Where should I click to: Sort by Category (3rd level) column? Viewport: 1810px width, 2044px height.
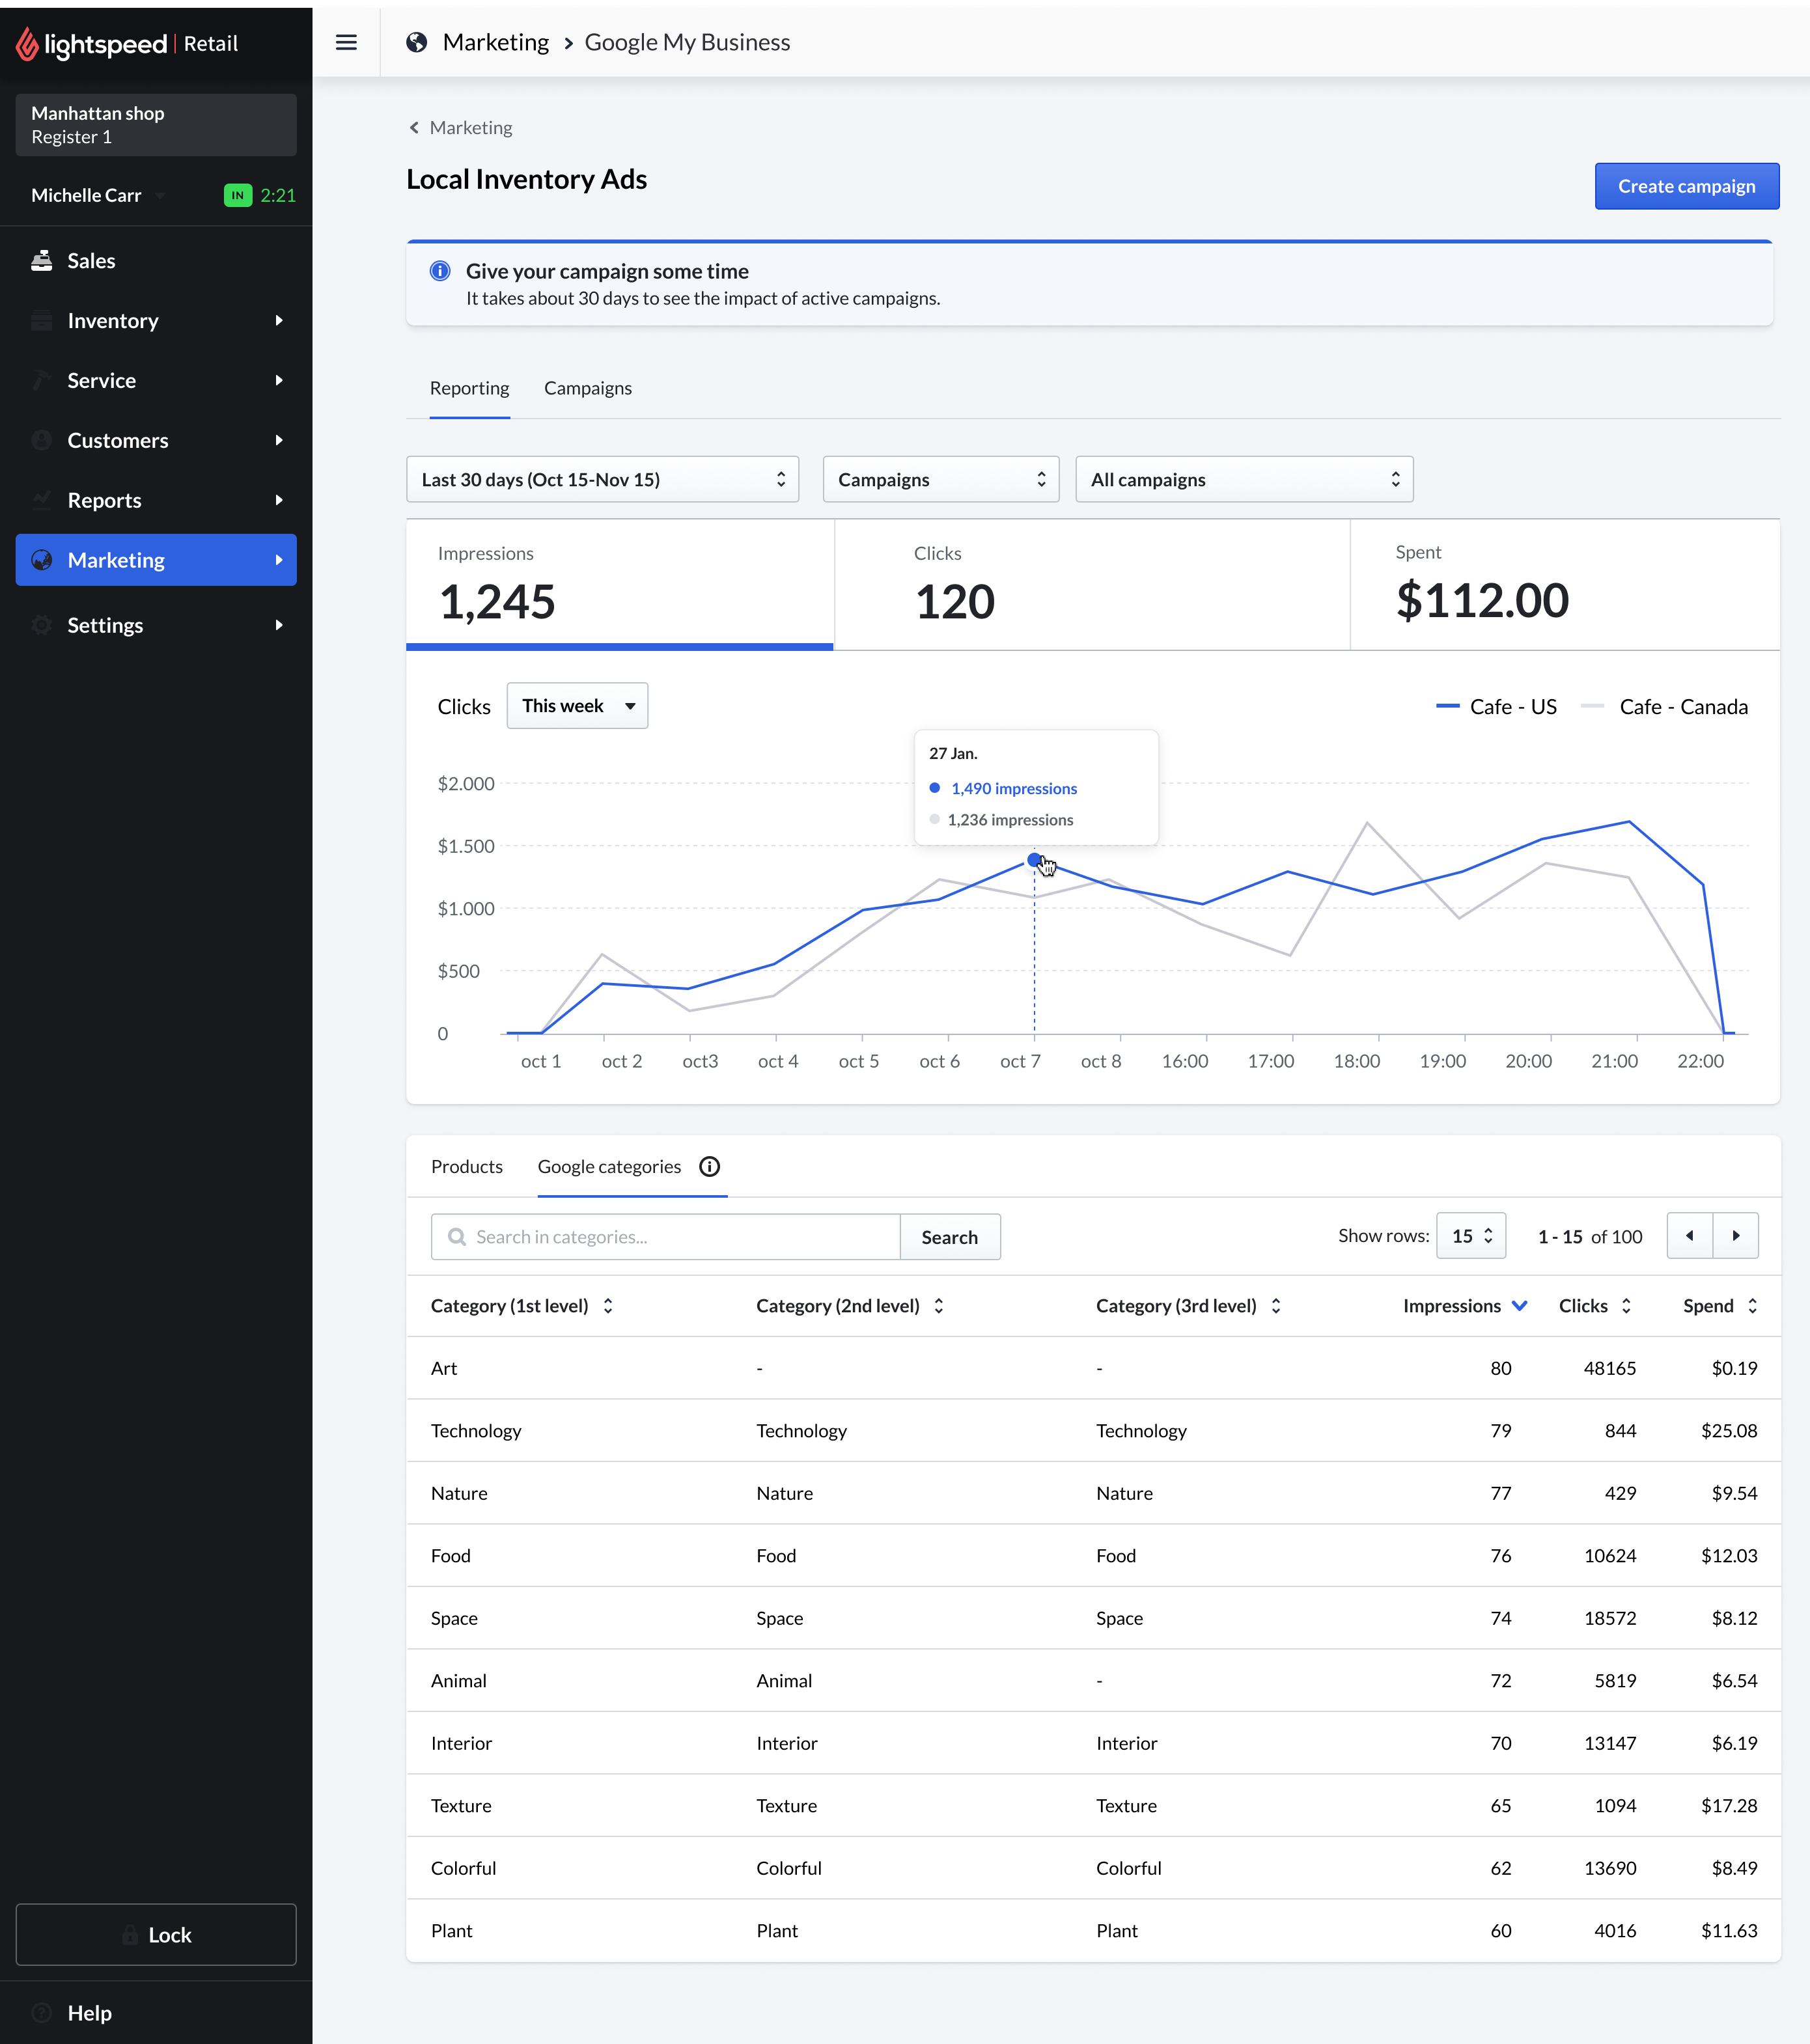pos(1276,1306)
